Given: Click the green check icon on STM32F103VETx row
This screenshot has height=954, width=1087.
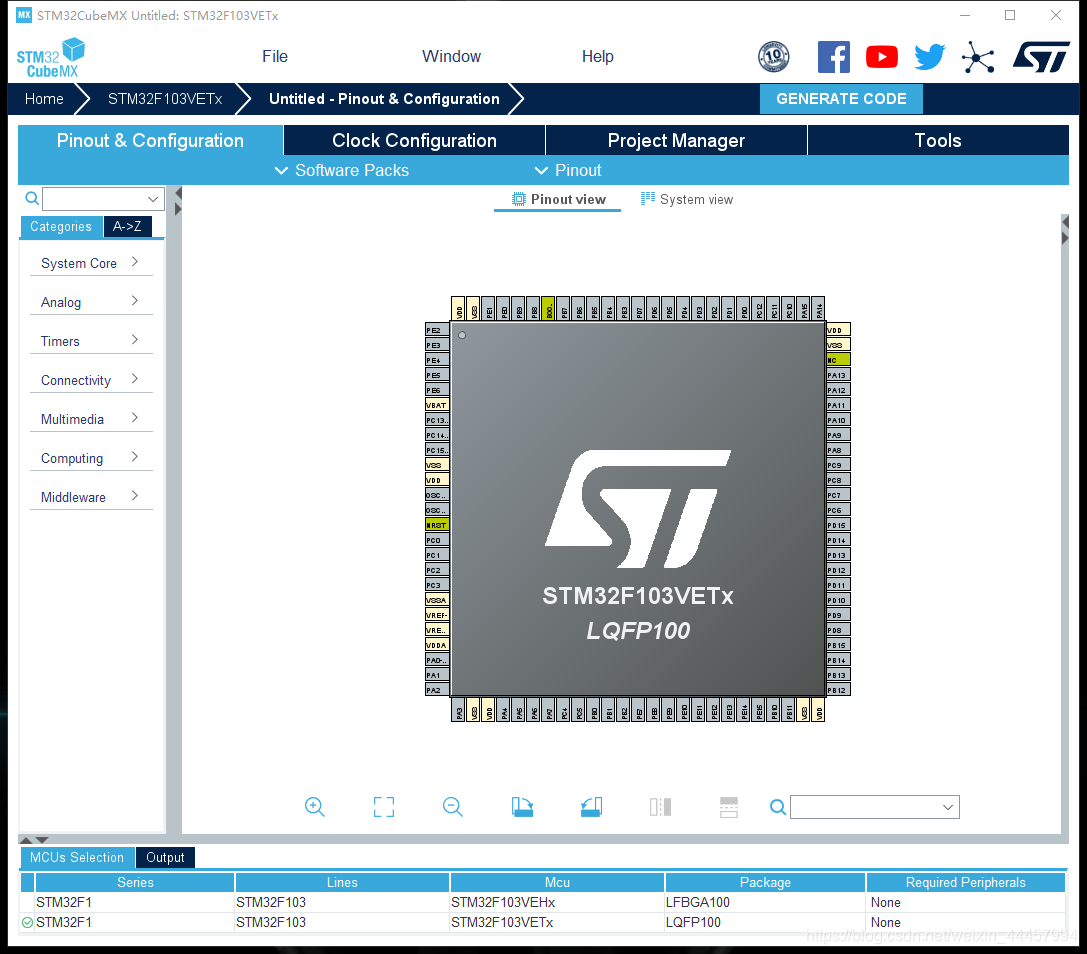Looking at the screenshot, I should [28, 923].
